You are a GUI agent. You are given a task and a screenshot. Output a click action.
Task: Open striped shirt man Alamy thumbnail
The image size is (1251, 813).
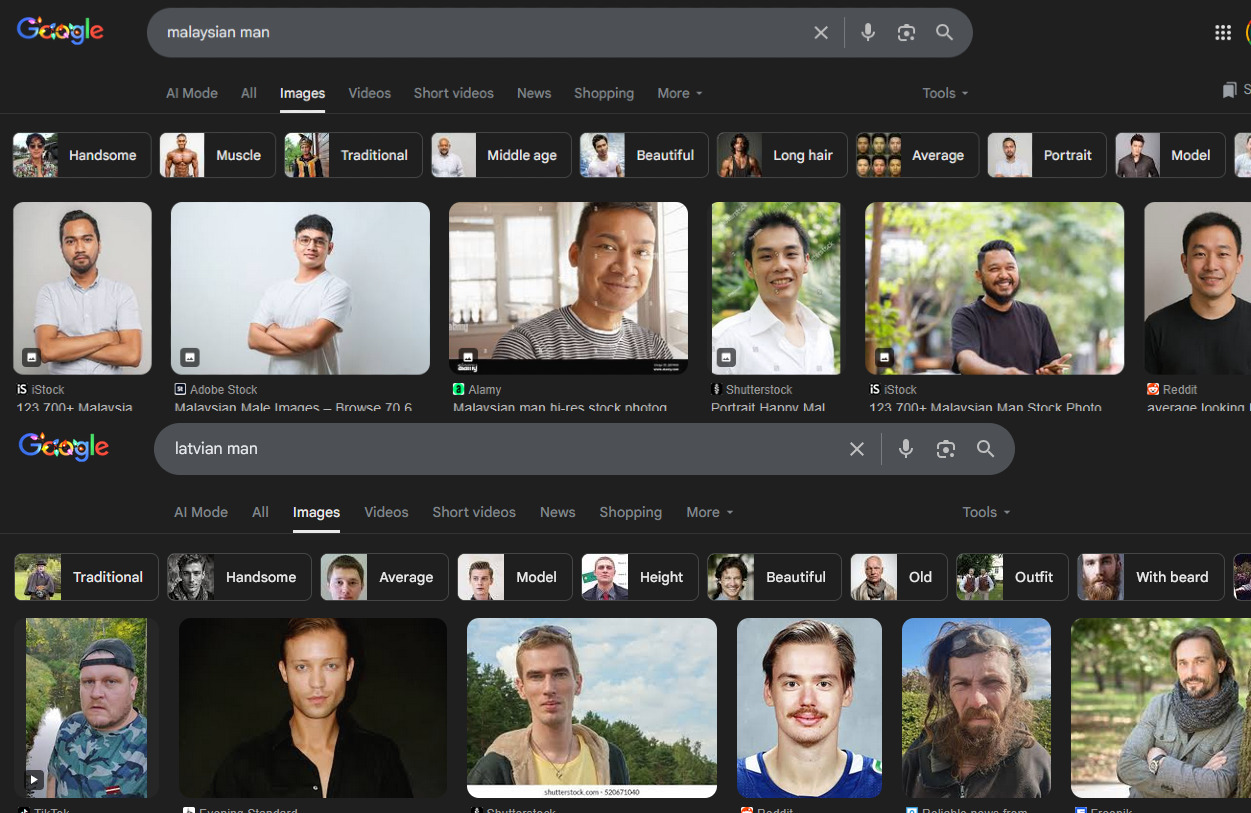click(568, 288)
